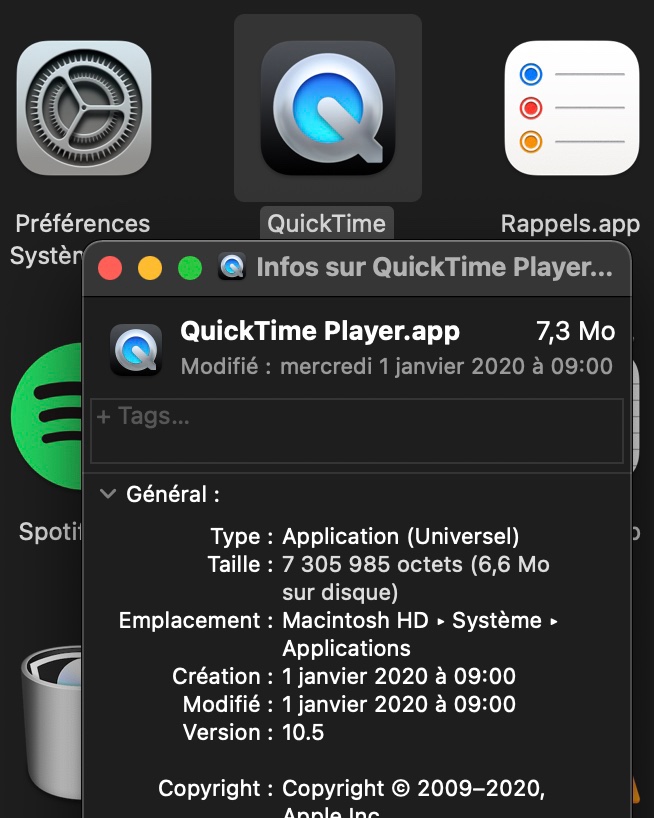Click the Création 1 janvier 2020 value
654x818 pixels.
[x=399, y=677]
